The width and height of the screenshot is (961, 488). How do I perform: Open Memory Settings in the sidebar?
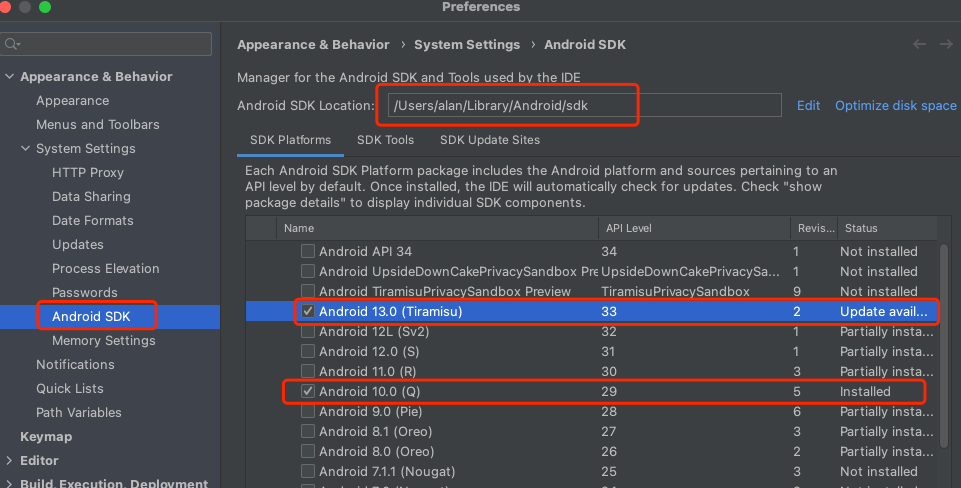(103, 341)
